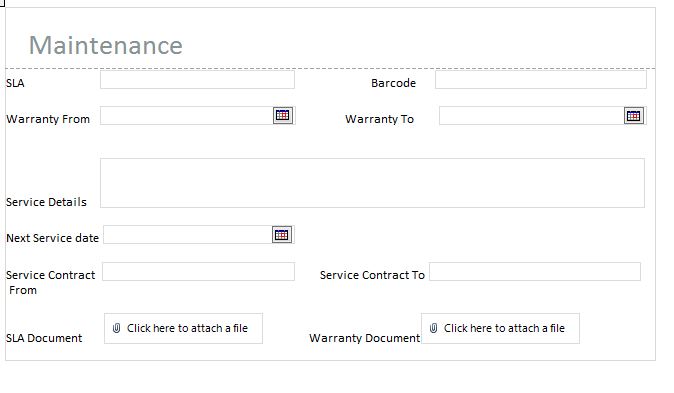The image size is (674, 393).
Task: Click the Service Contract To label
Action: pos(372,275)
